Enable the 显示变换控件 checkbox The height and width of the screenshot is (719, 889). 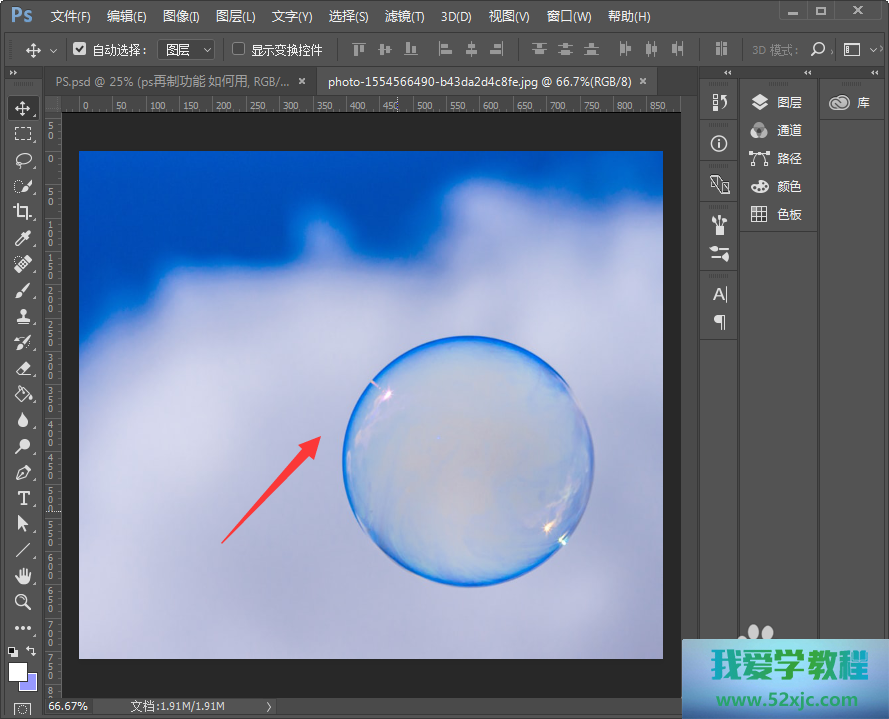coord(239,49)
